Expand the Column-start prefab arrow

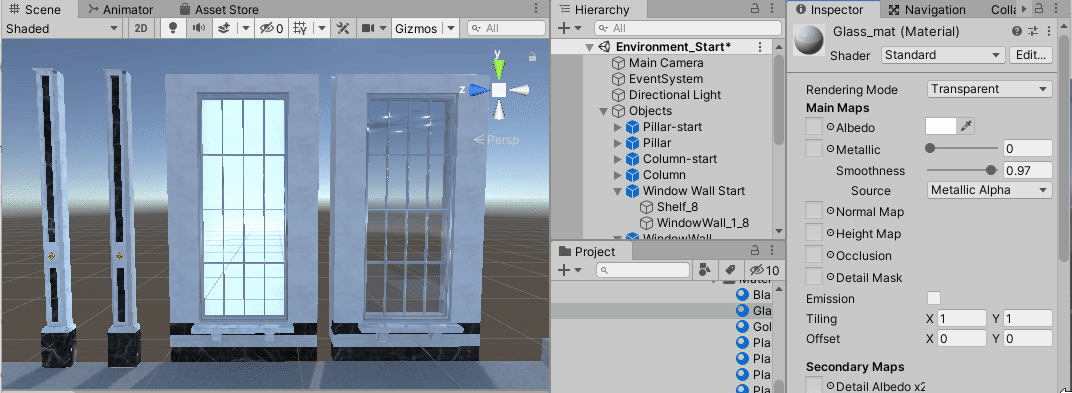[x=617, y=159]
